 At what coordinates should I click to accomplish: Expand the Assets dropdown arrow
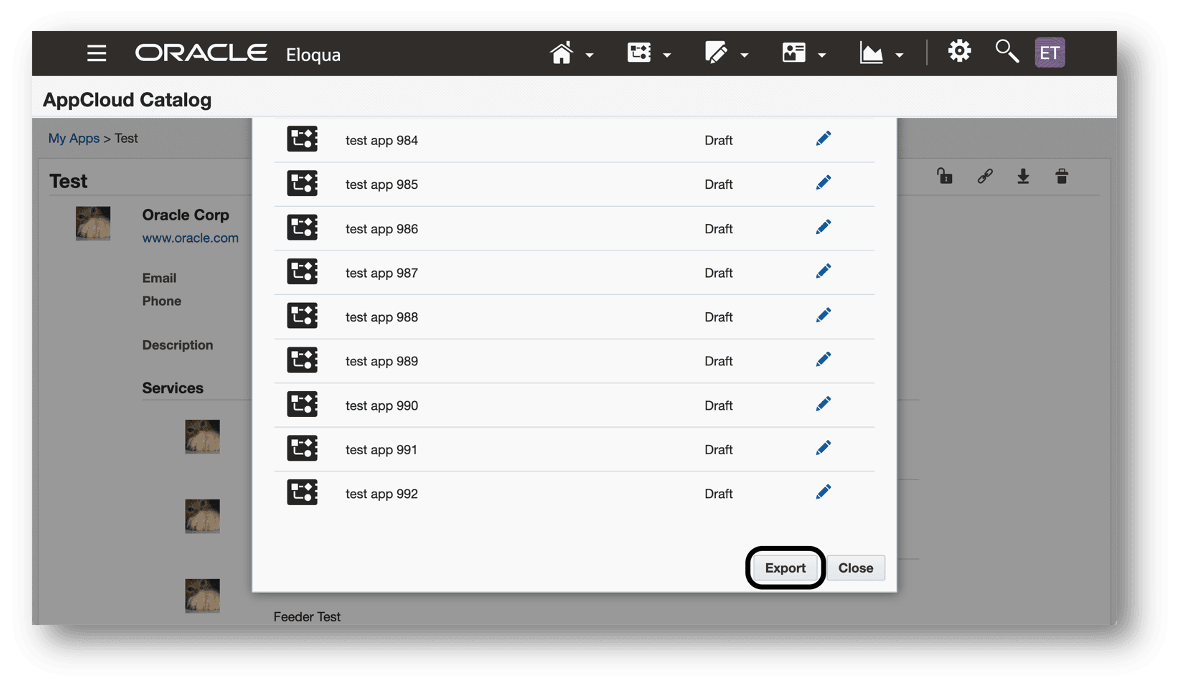tap(744, 55)
